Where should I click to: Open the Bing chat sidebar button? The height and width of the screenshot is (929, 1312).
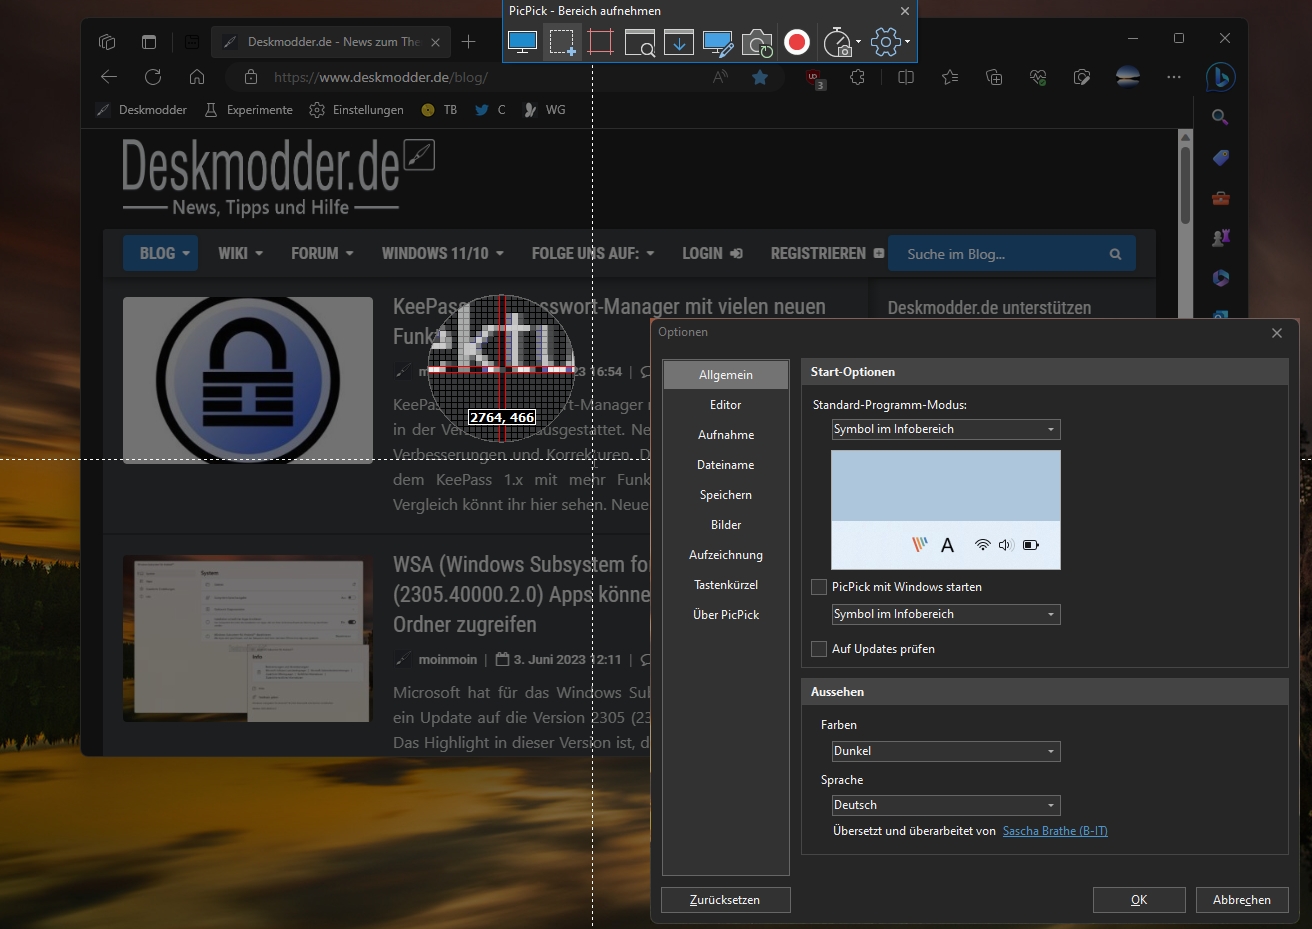pos(1220,77)
